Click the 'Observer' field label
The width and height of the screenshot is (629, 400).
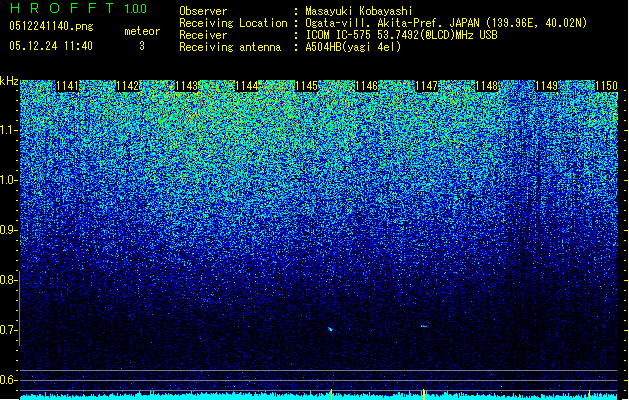[203, 11]
